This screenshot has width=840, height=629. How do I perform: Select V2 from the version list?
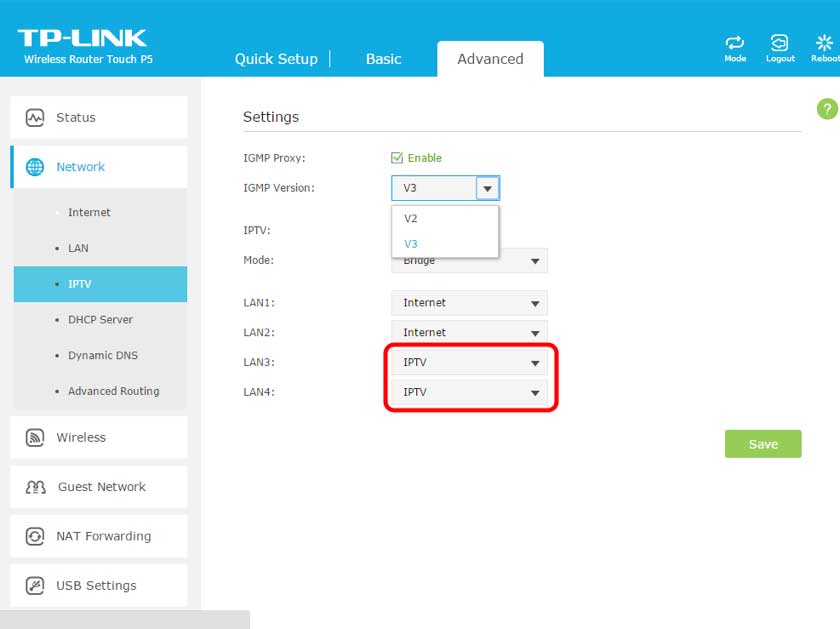pyautogui.click(x=411, y=218)
